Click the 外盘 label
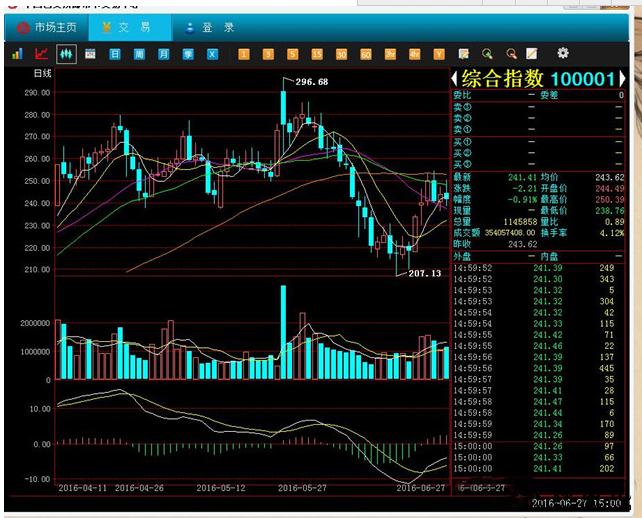 (x=462, y=256)
